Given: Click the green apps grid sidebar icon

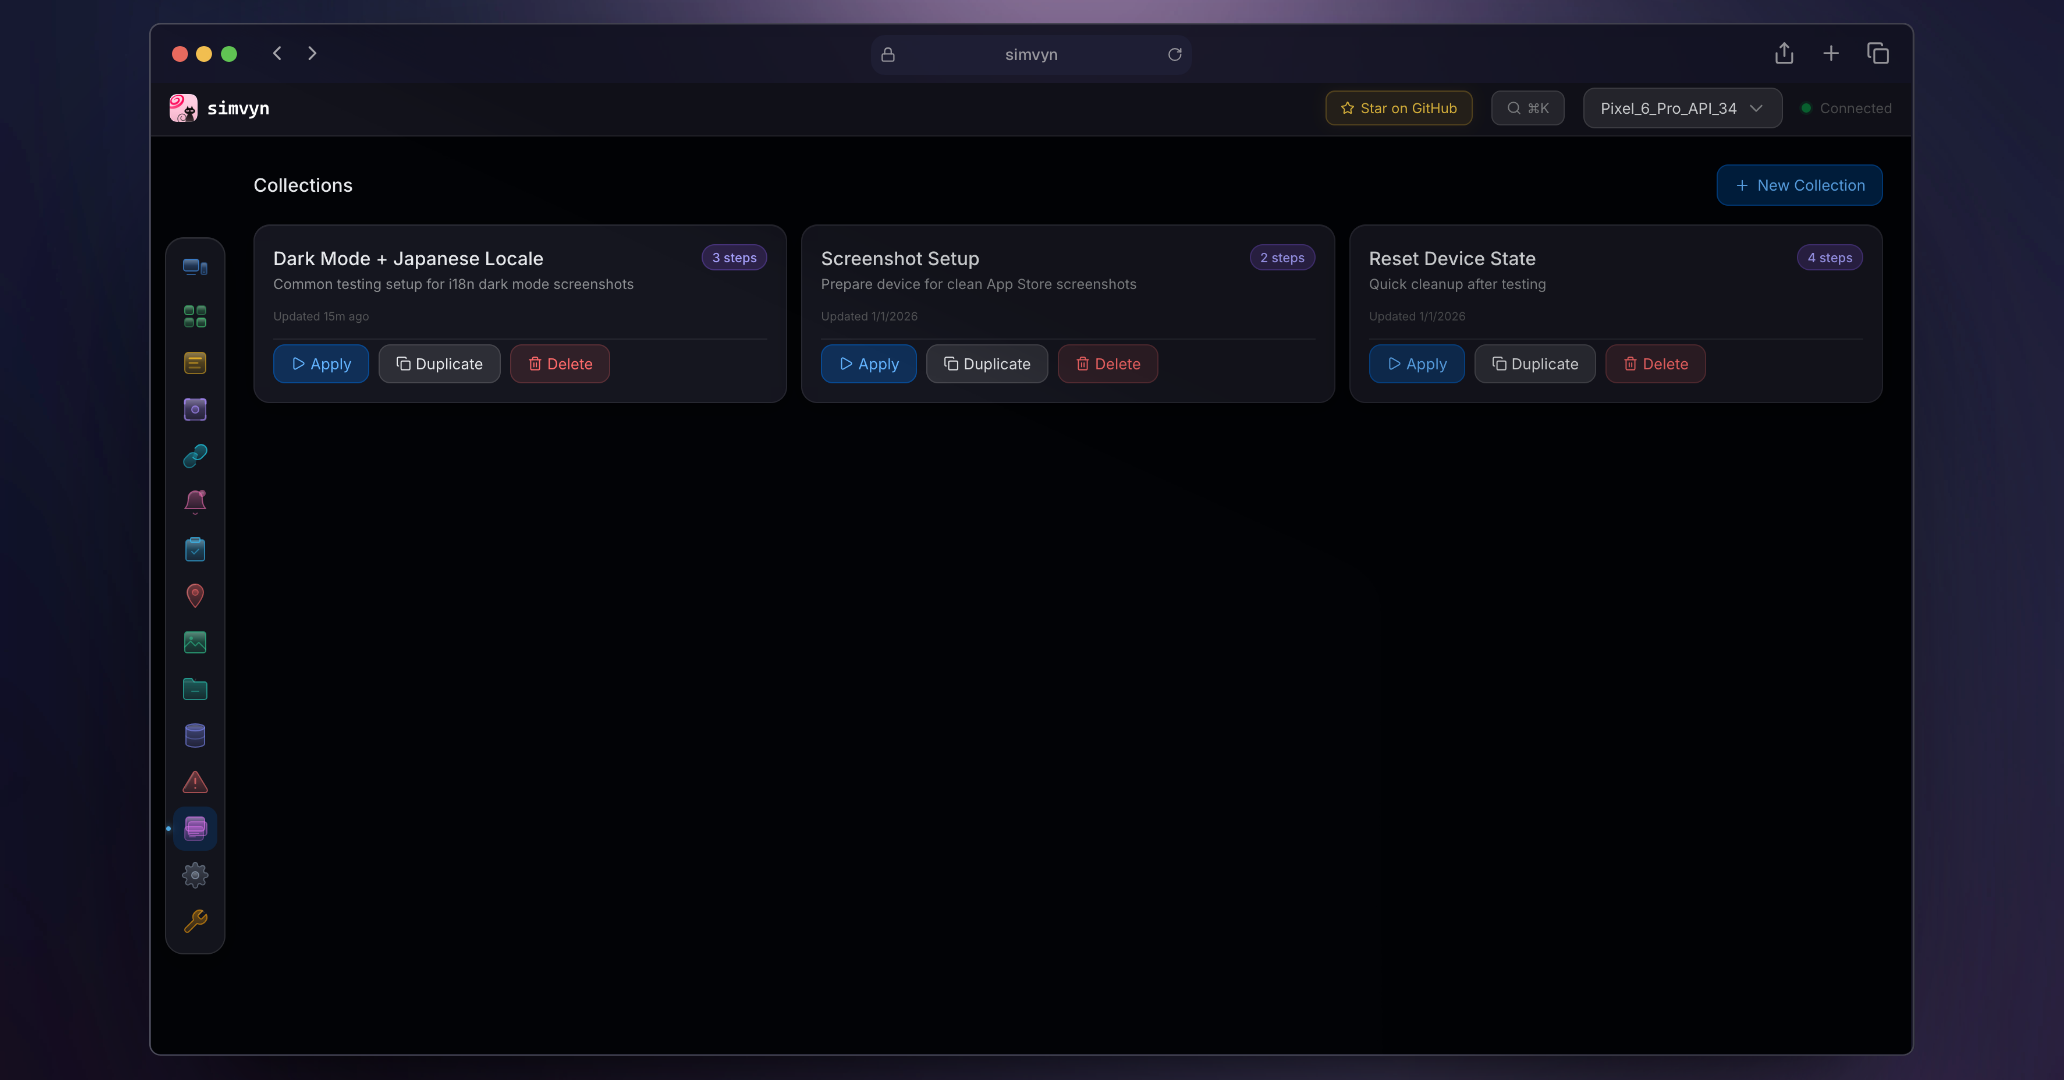Looking at the screenshot, I should [x=195, y=317].
